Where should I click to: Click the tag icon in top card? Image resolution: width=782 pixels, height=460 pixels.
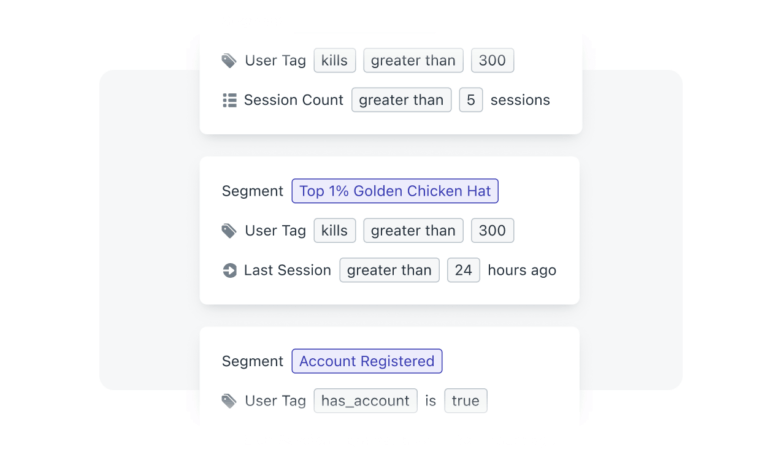pos(229,61)
